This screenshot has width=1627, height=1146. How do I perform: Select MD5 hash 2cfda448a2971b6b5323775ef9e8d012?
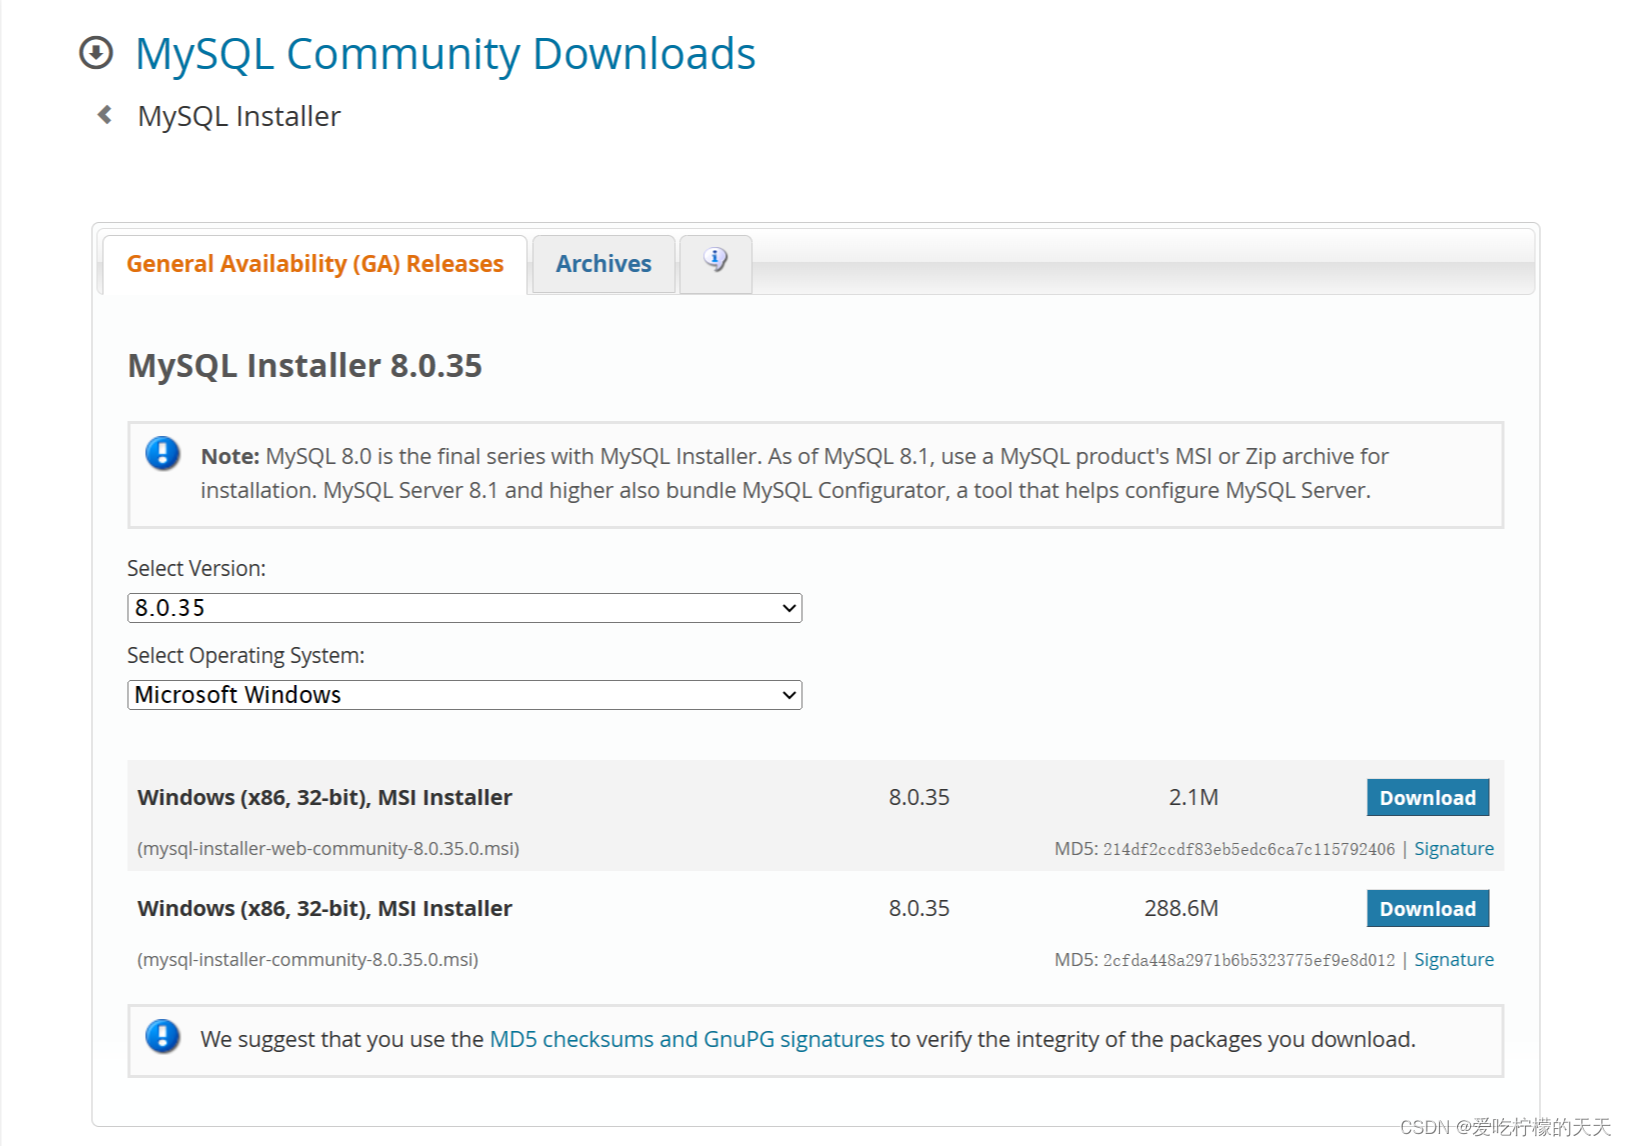1249,960
